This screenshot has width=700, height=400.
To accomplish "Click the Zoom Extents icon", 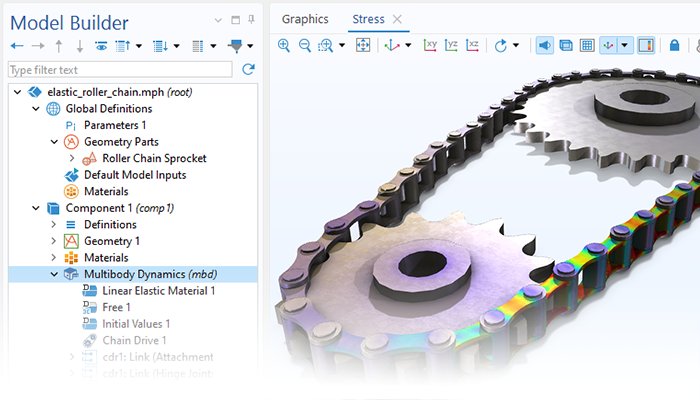I will (x=363, y=45).
